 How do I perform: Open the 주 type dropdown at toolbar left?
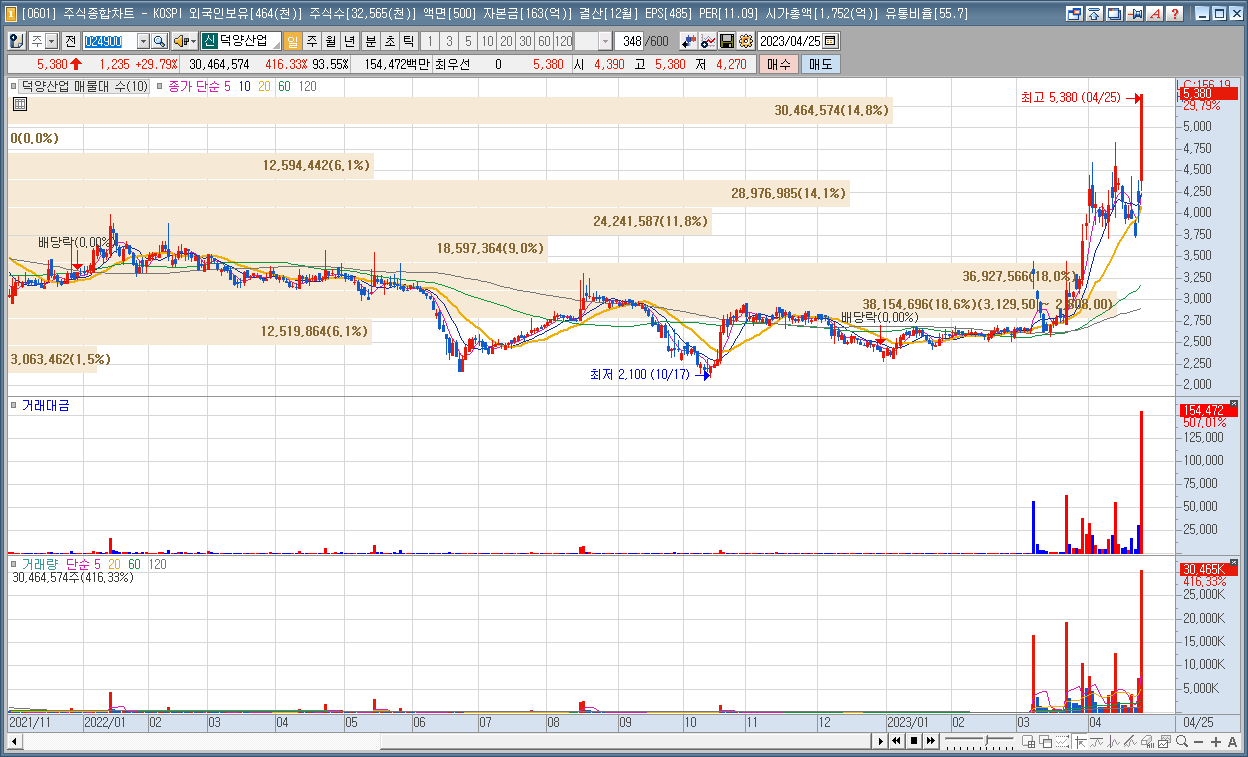[x=52, y=41]
